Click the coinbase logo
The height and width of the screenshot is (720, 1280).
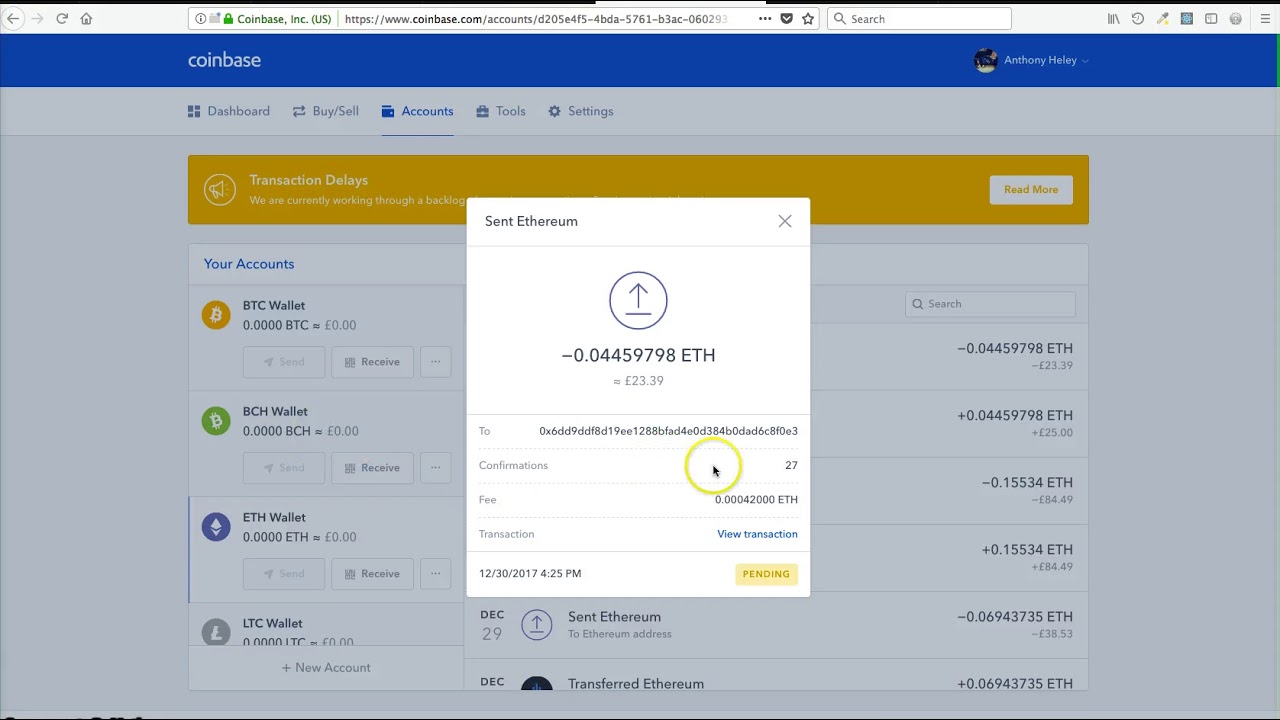(224, 60)
